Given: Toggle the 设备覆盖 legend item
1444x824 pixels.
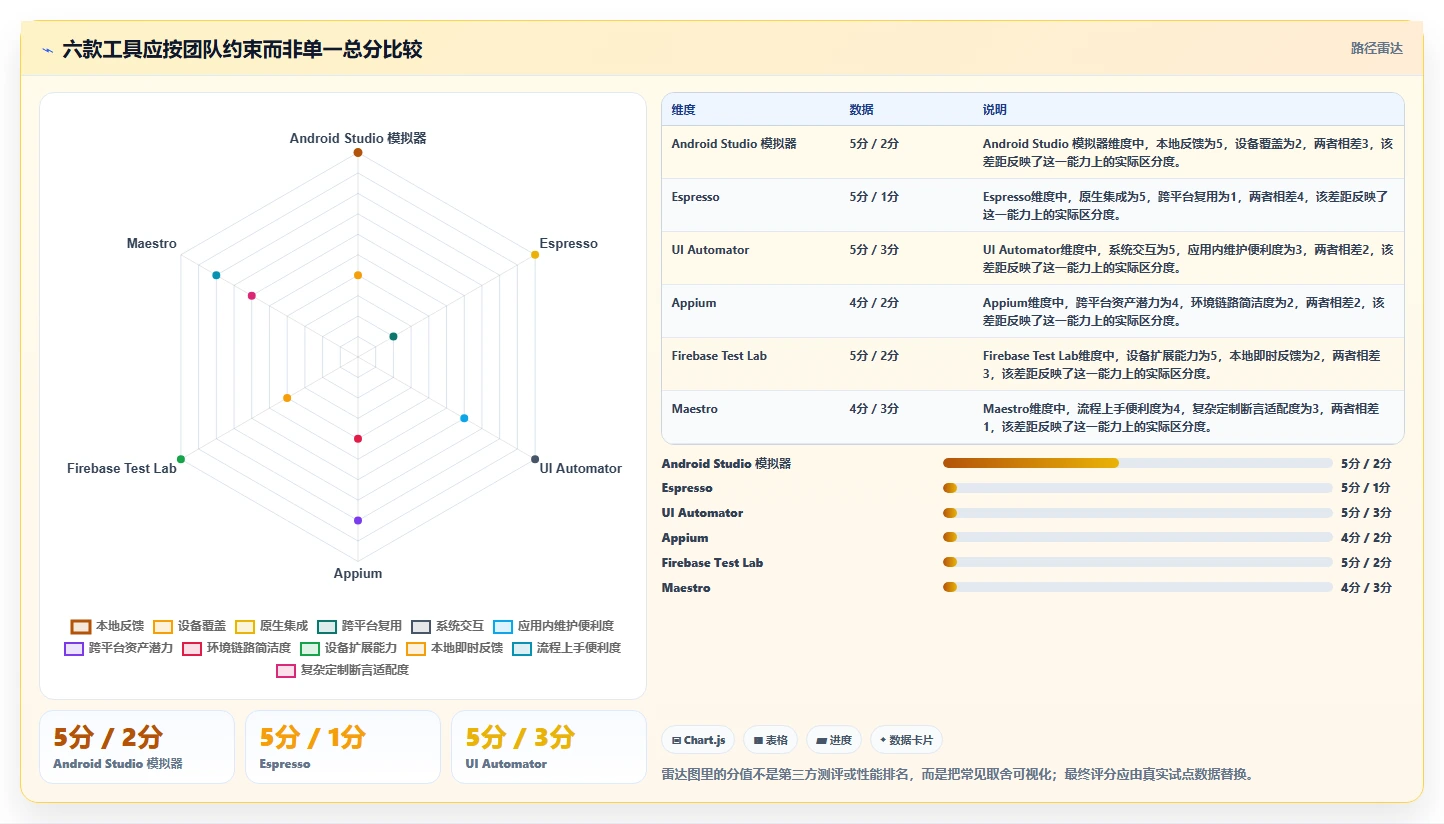Looking at the screenshot, I should [x=189, y=626].
